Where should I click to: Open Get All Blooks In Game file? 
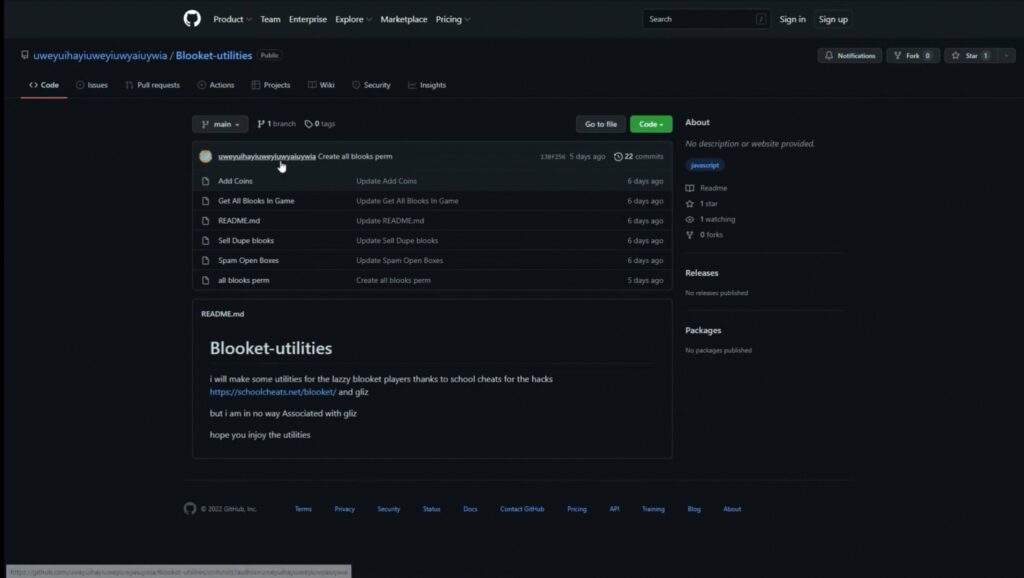(256, 201)
